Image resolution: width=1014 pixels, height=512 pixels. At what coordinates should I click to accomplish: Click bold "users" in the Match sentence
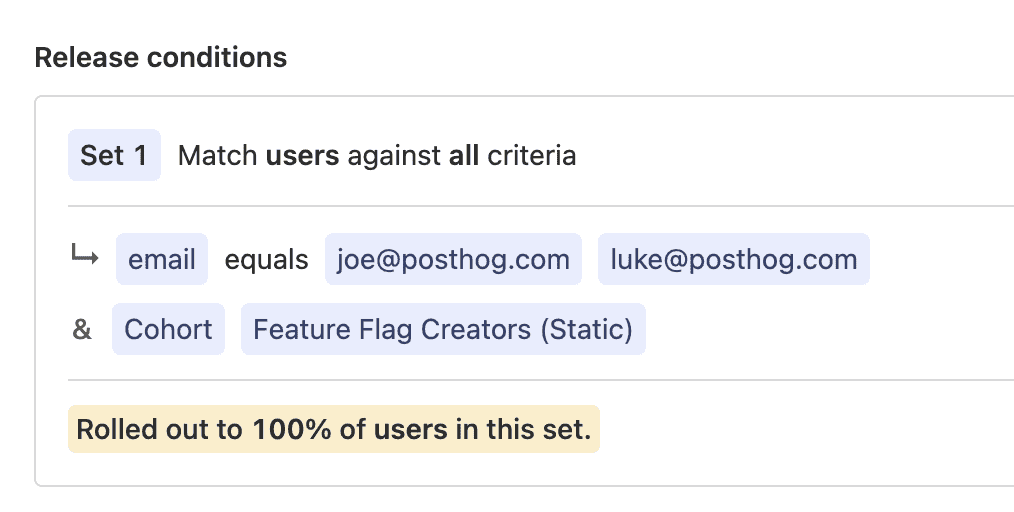302,156
